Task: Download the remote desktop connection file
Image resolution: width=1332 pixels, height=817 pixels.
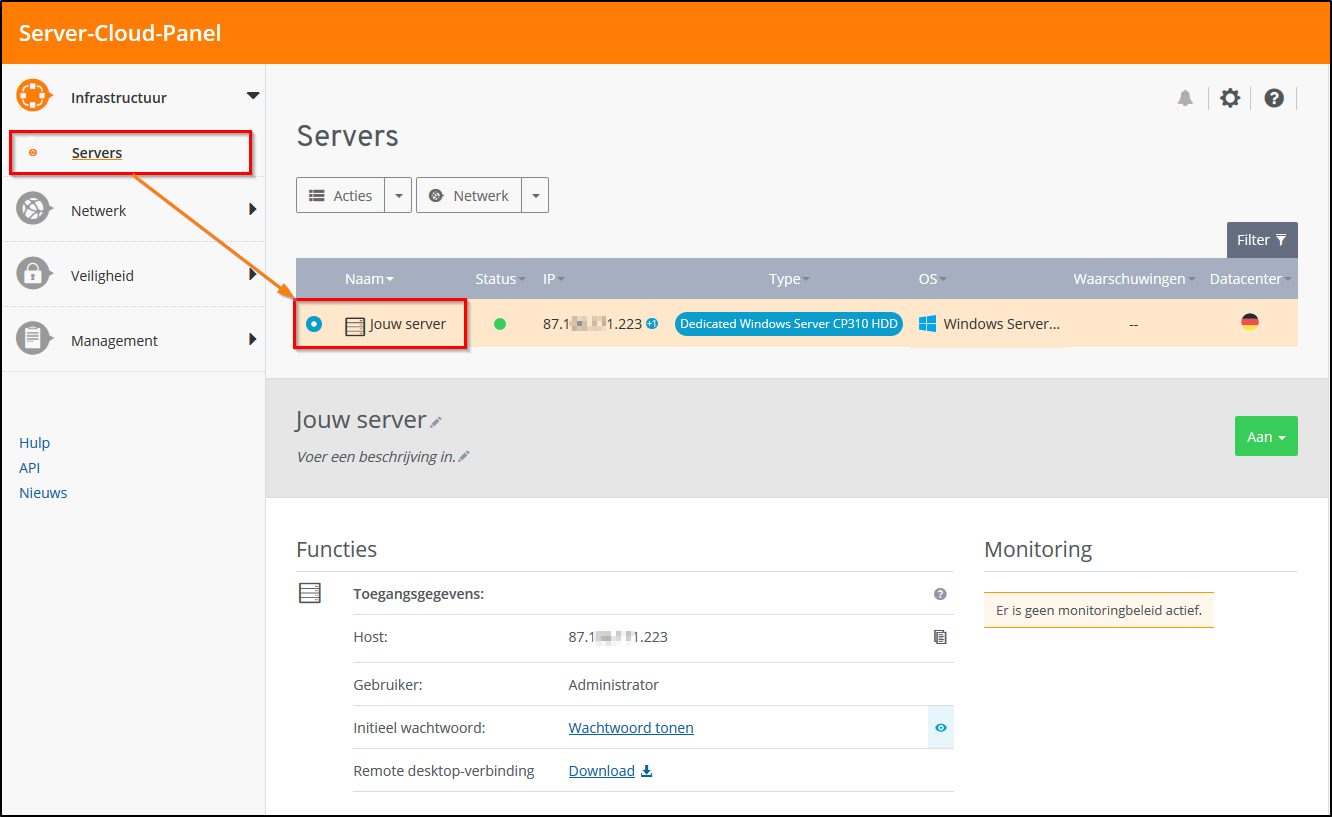Action: click(610, 771)
